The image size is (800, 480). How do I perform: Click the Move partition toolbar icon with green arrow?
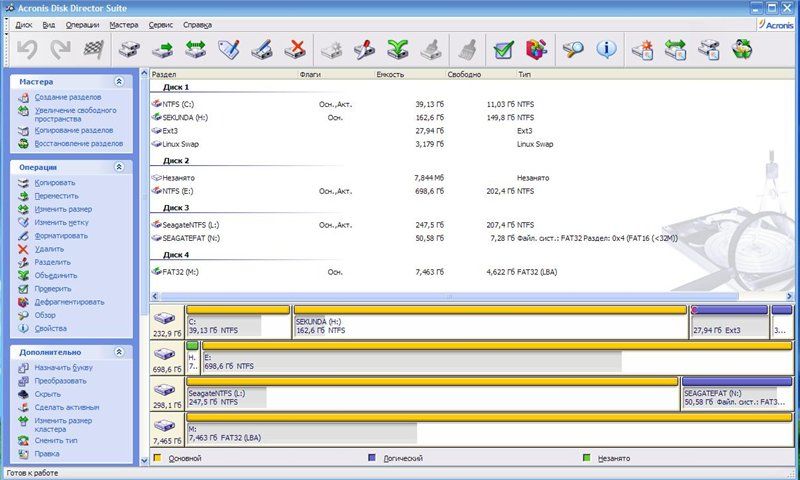[x=163, y=49]
